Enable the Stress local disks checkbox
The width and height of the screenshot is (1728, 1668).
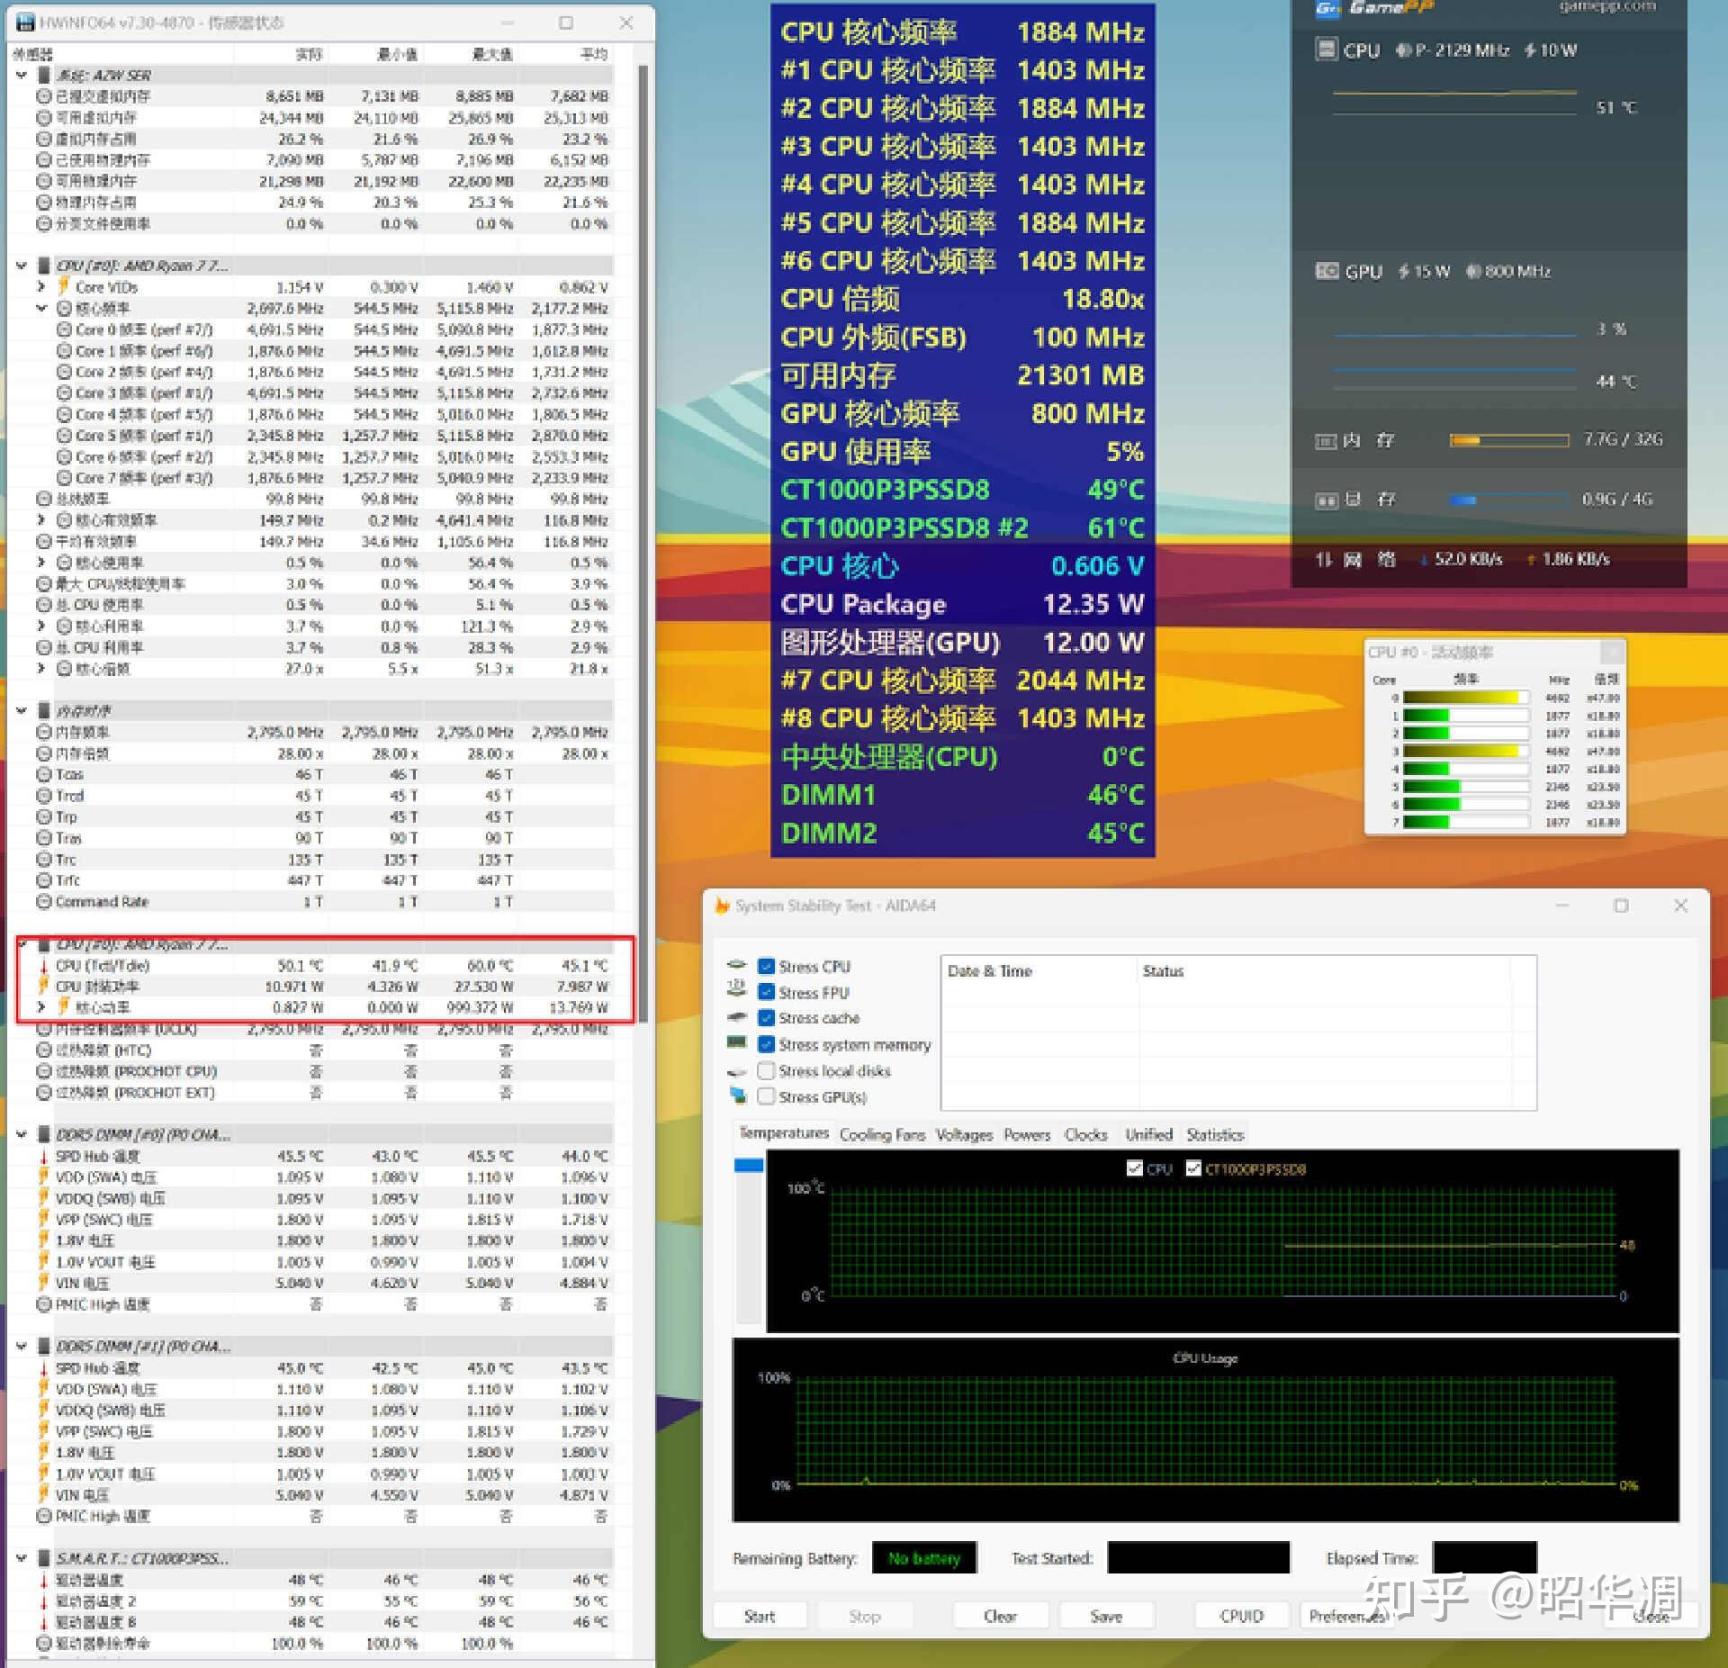tap(766, 1070)
